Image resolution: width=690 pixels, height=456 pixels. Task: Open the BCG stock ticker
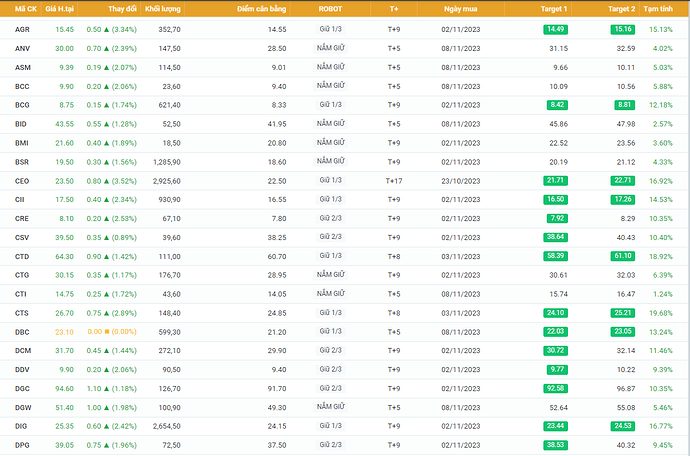[22, 105]
